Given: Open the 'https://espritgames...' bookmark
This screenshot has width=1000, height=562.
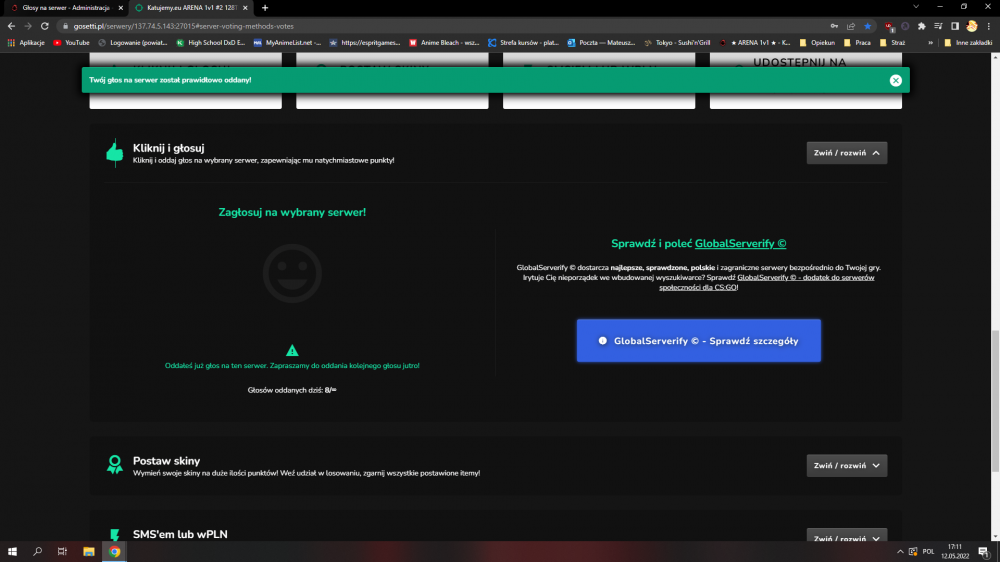Looking at the screenshot, I should point(364,43).
